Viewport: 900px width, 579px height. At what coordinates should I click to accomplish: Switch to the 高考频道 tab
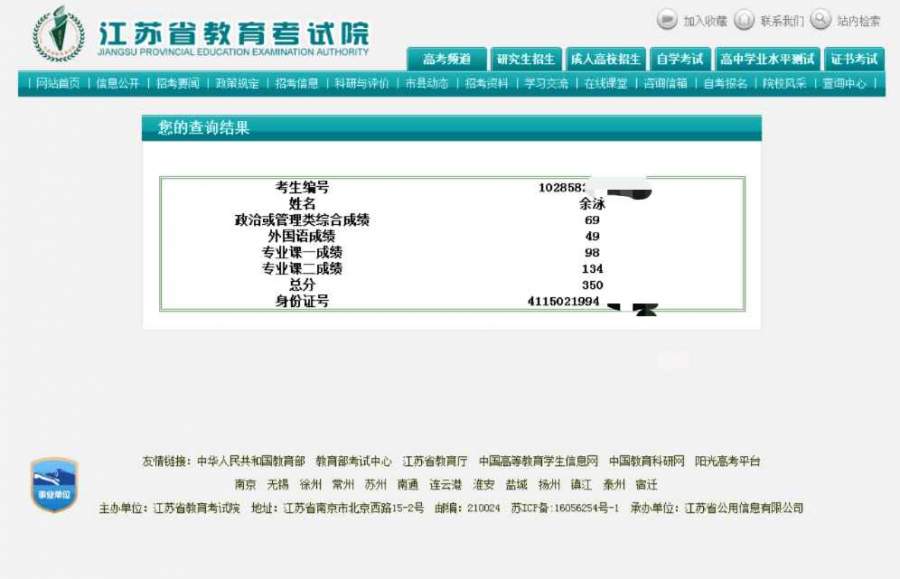coord(447,59)
